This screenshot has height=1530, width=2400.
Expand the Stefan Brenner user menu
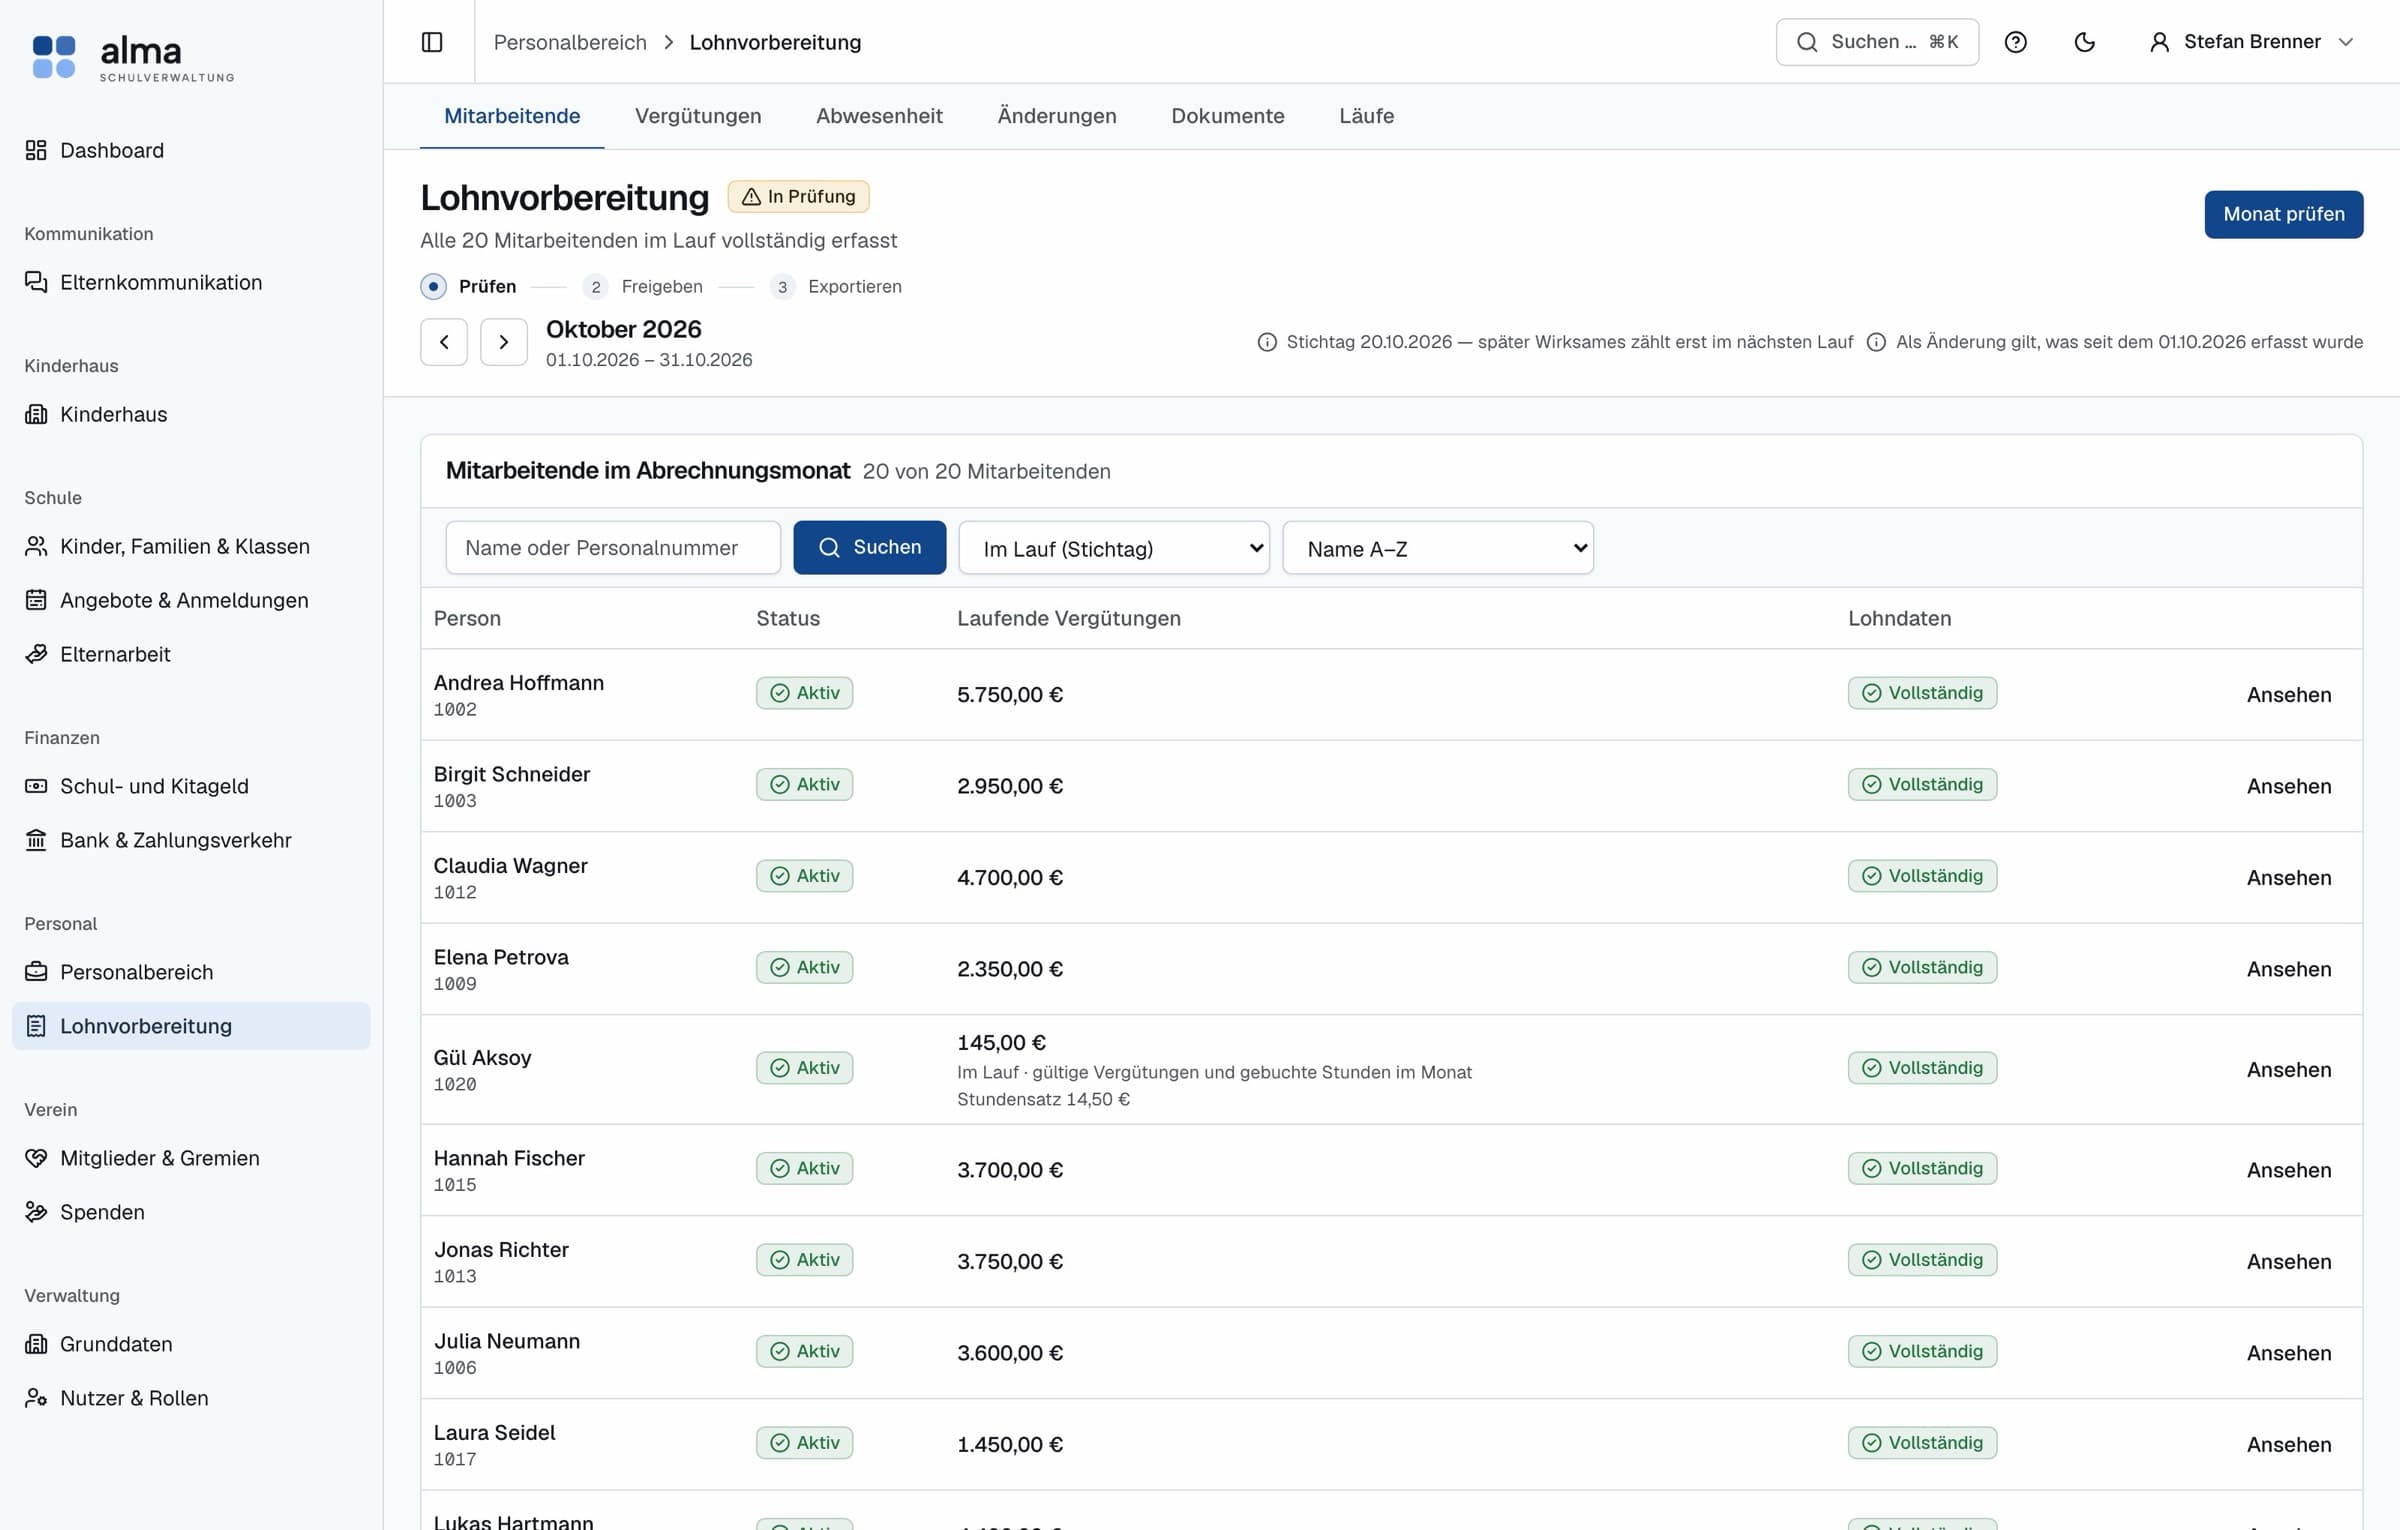(x=2252, y=42)
